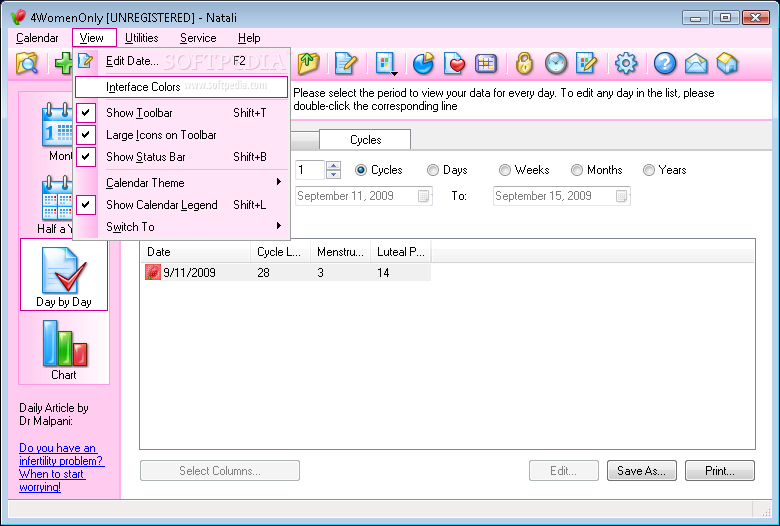The height and width of the screenshot is (526, 780).
Task: Click the colored squares document toolbar icon
Action: [385, 63]
